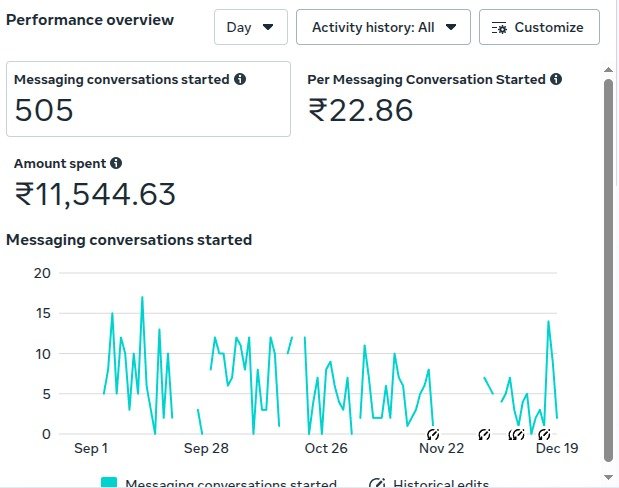
Task: Click the chart title Messaging conversations started
Action: tap(129, 240)
